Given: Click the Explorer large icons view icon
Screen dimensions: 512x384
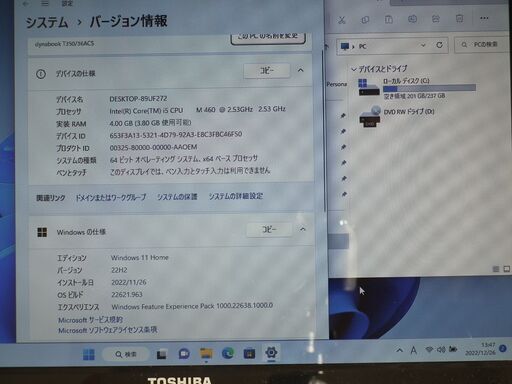Looking at the screenshot, I should [507, 269].
